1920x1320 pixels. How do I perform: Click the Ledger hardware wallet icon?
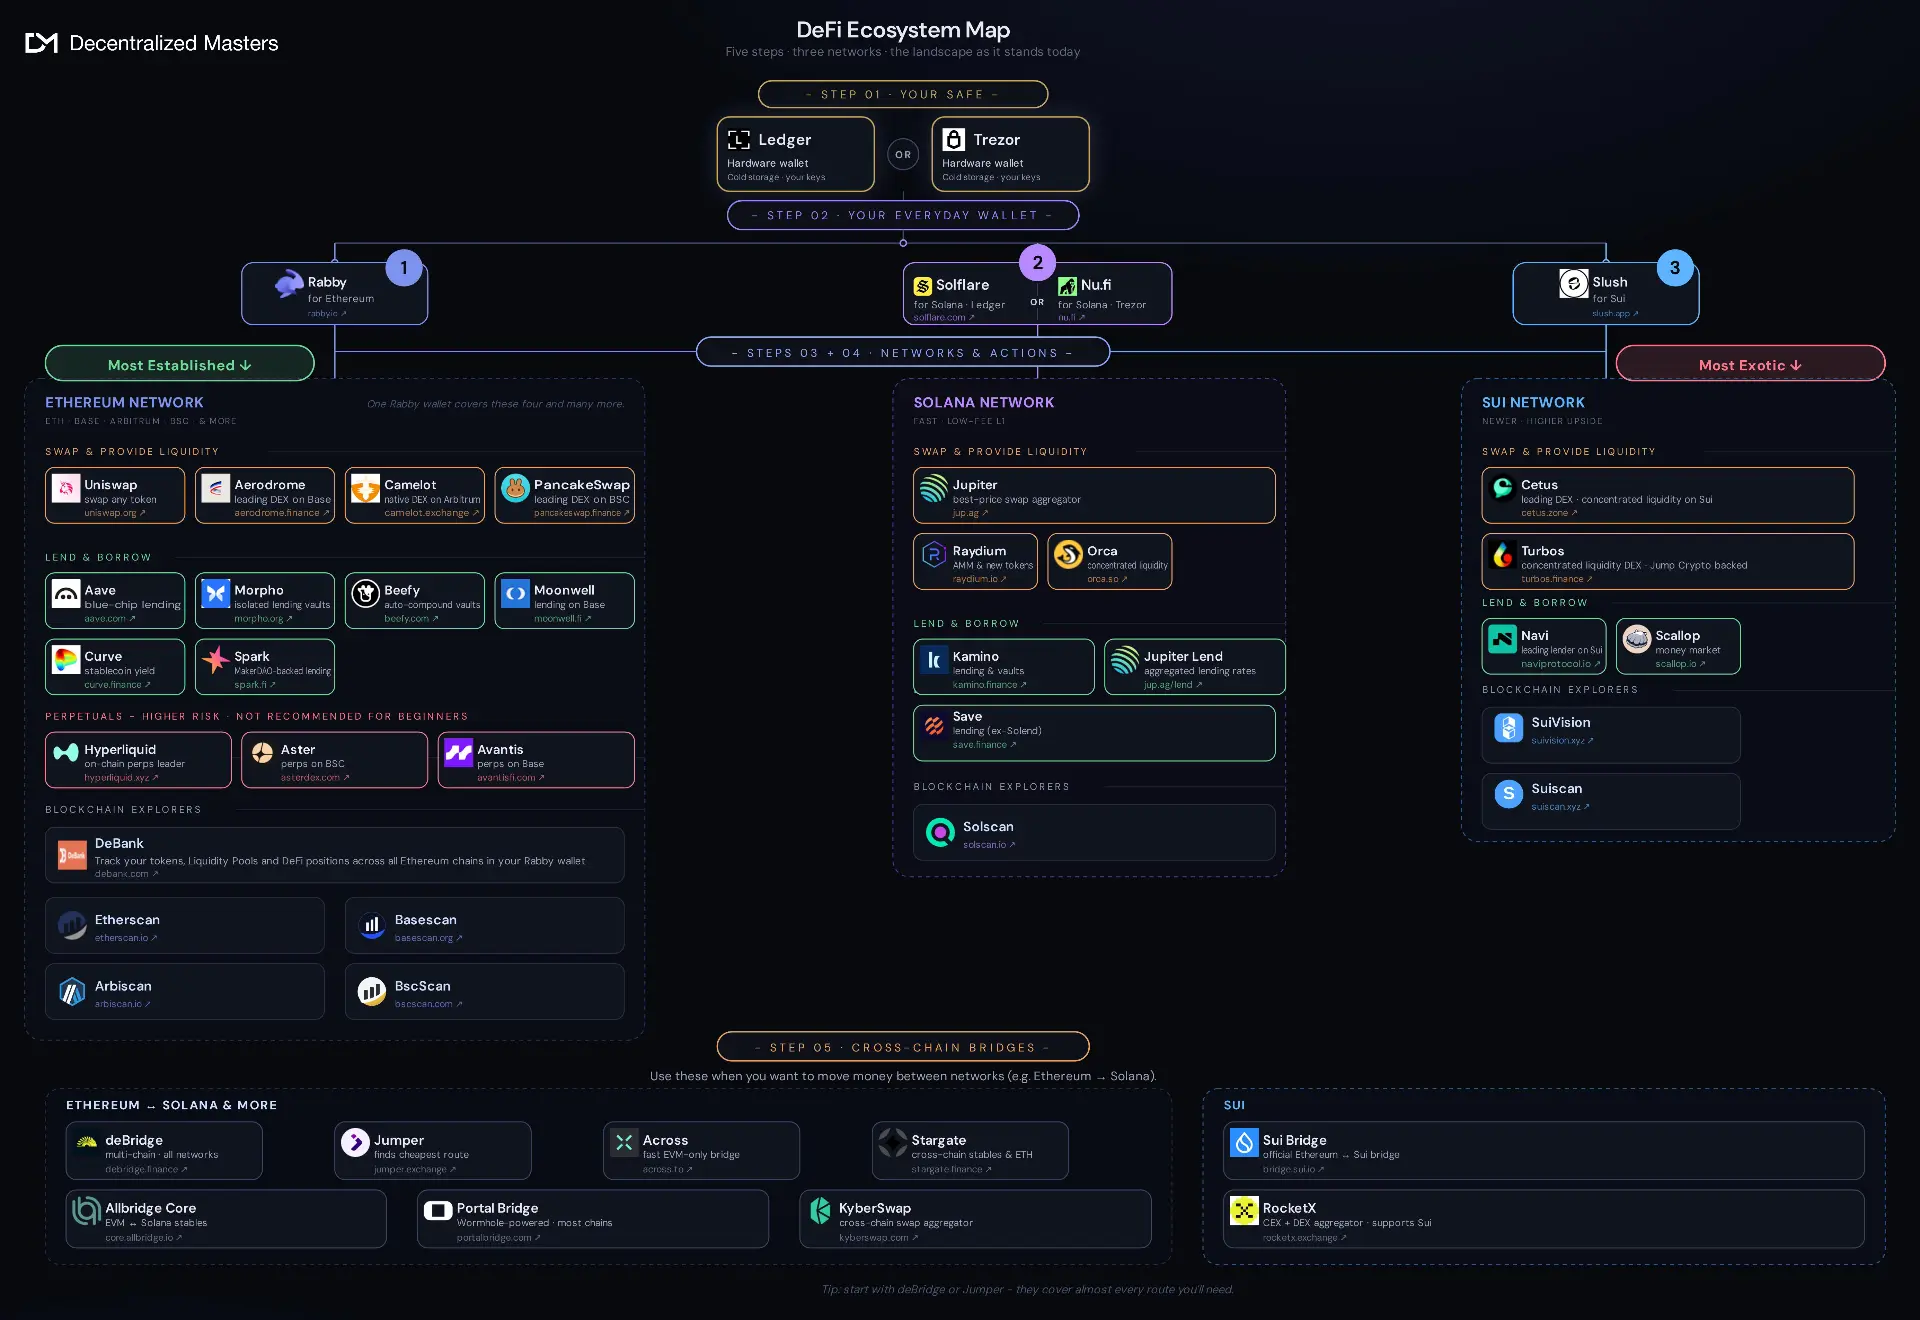tap(739, 140)
